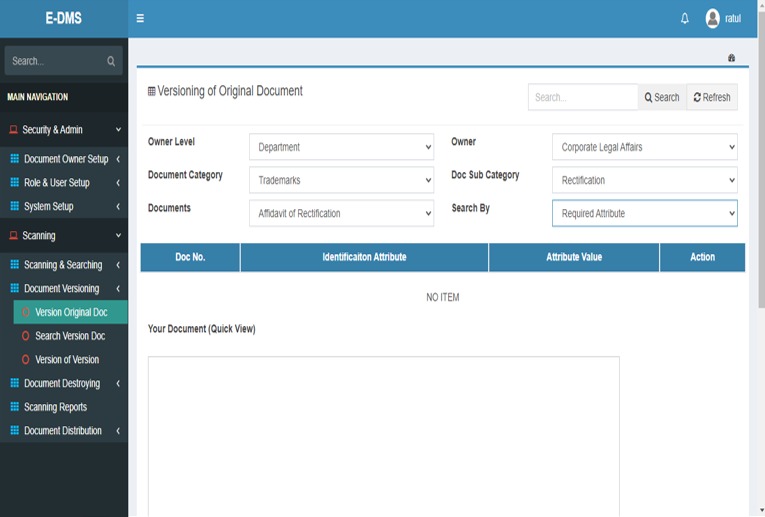
Task: Open the Doc Sub Category Rectification dropdown
Action: tap(644, 180)
